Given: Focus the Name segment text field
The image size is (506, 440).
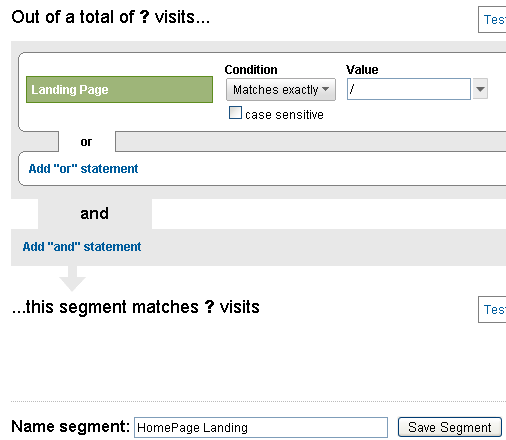Looking at the screenshot, I should pyautogui.click(x=261, y=427).
